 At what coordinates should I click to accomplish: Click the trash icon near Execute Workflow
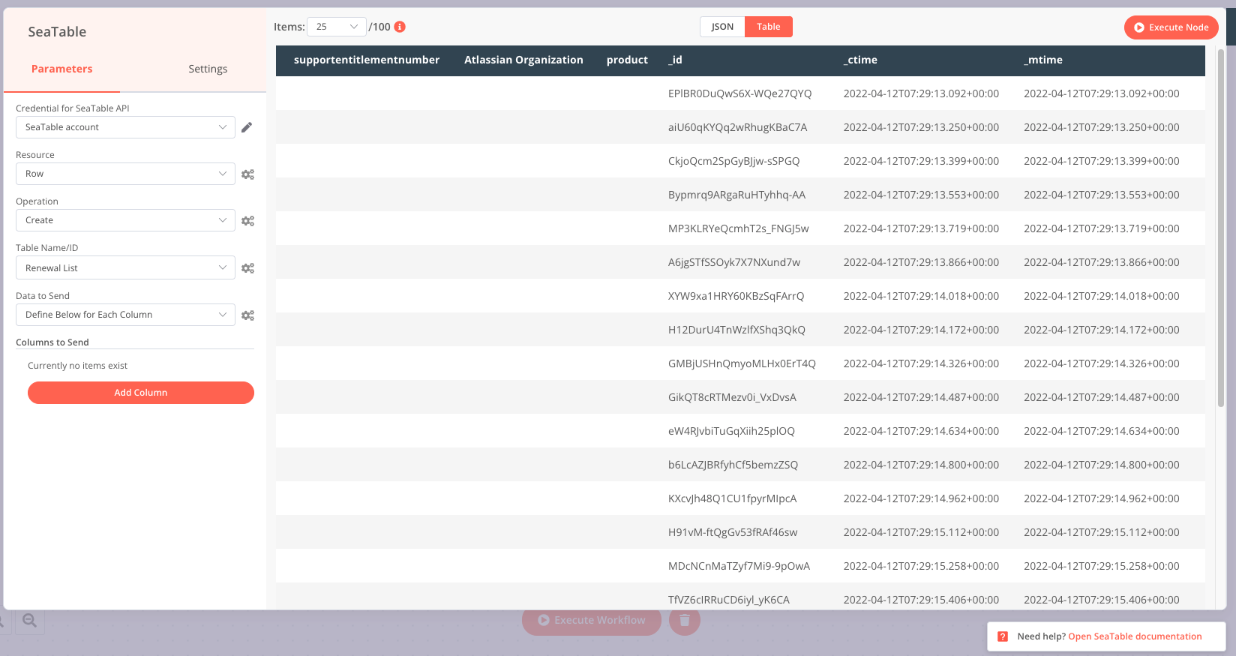684,621
